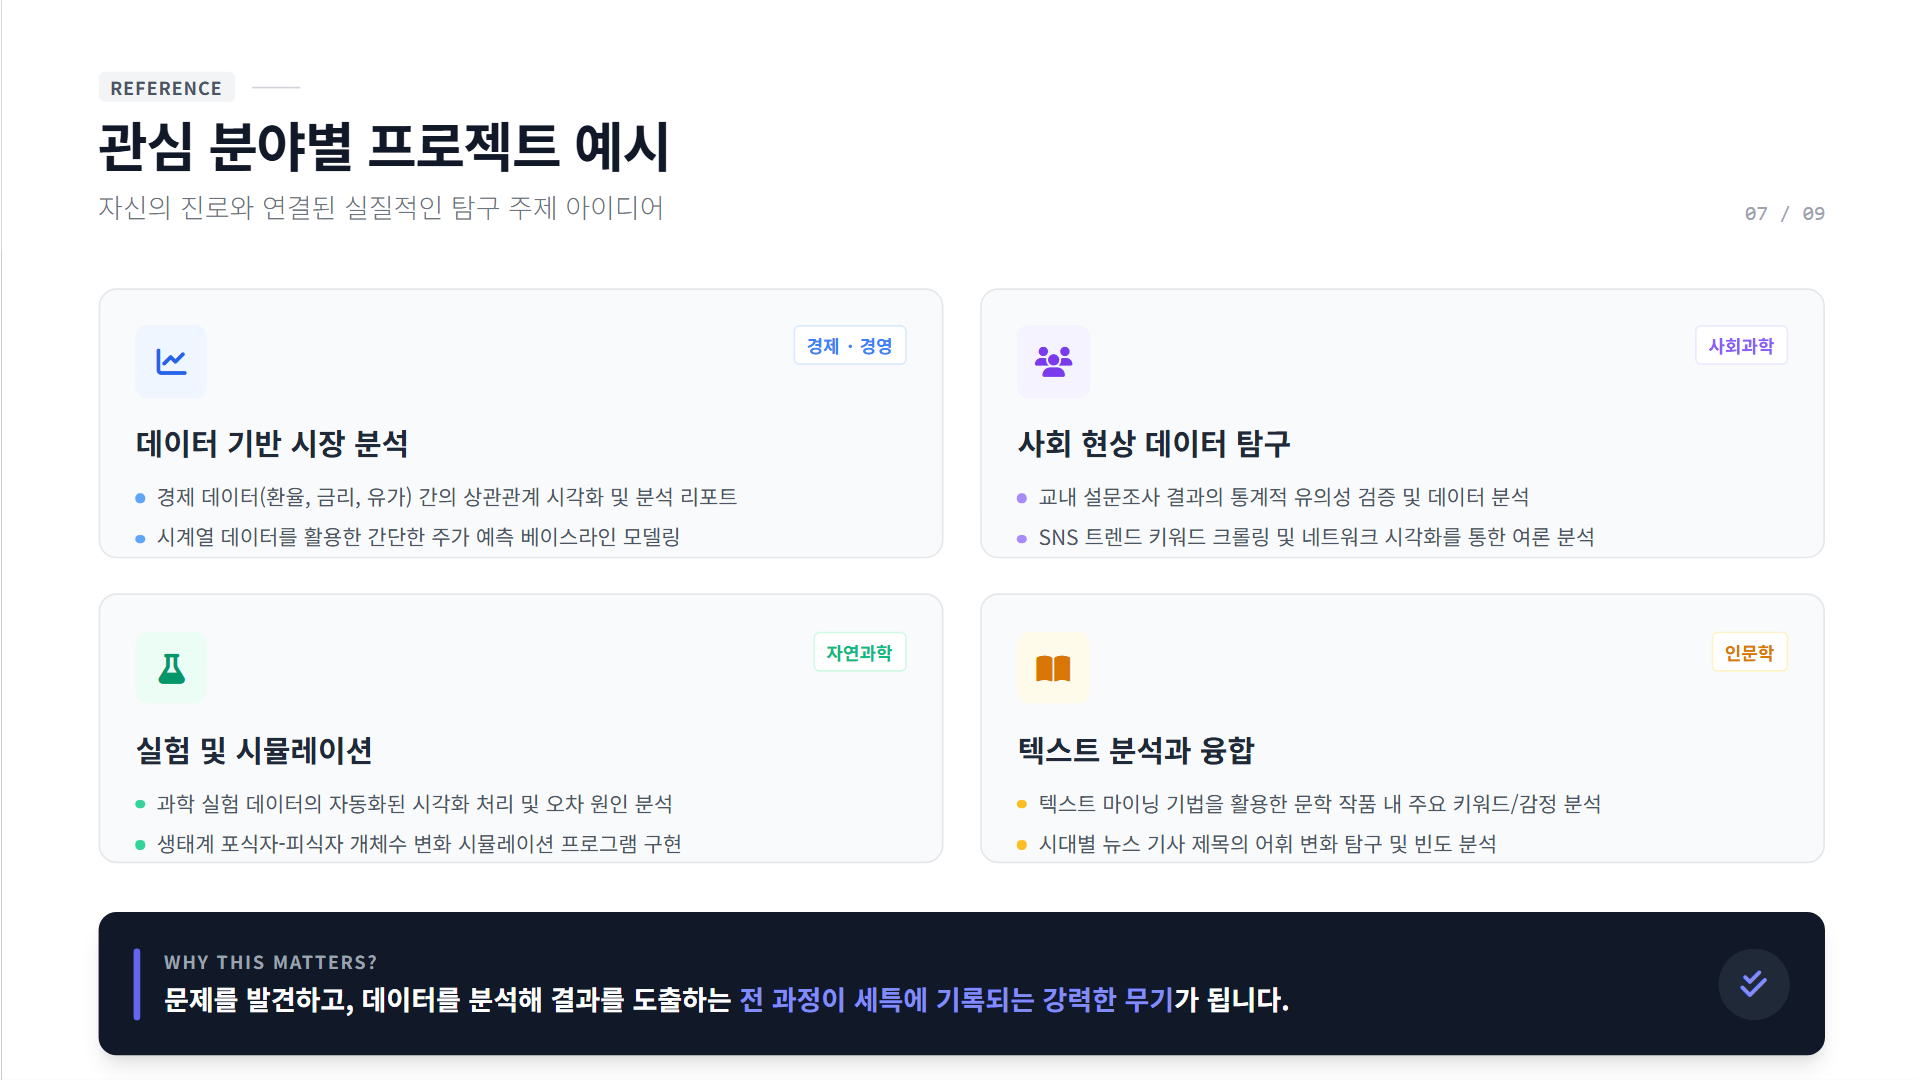Image resolution: width=1920 pixels, height=1080 pixels.
Task: Click the 경제·경영 category tag
Action: click(849, 346)
